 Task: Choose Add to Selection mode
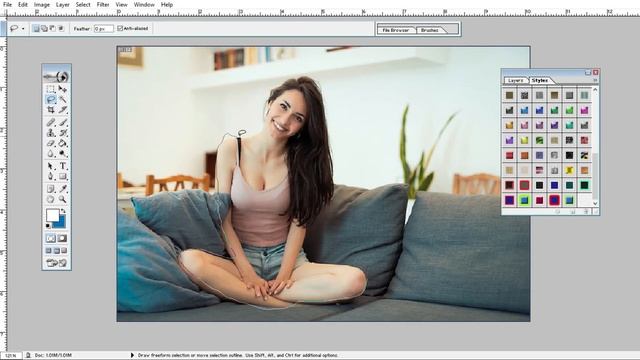click(x=44, y=28)
